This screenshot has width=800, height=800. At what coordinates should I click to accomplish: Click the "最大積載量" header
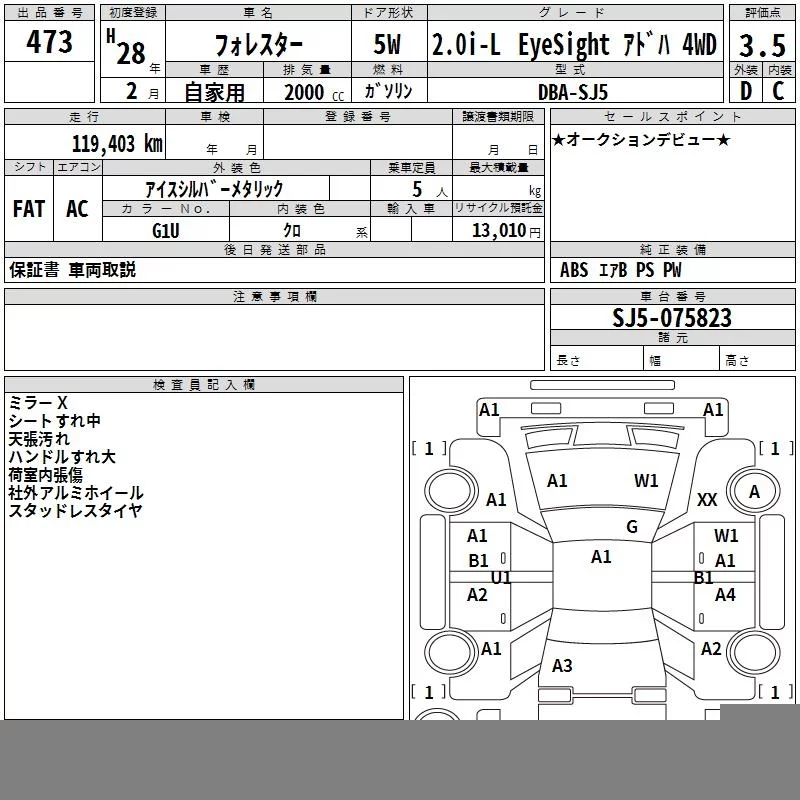point(498,167)
